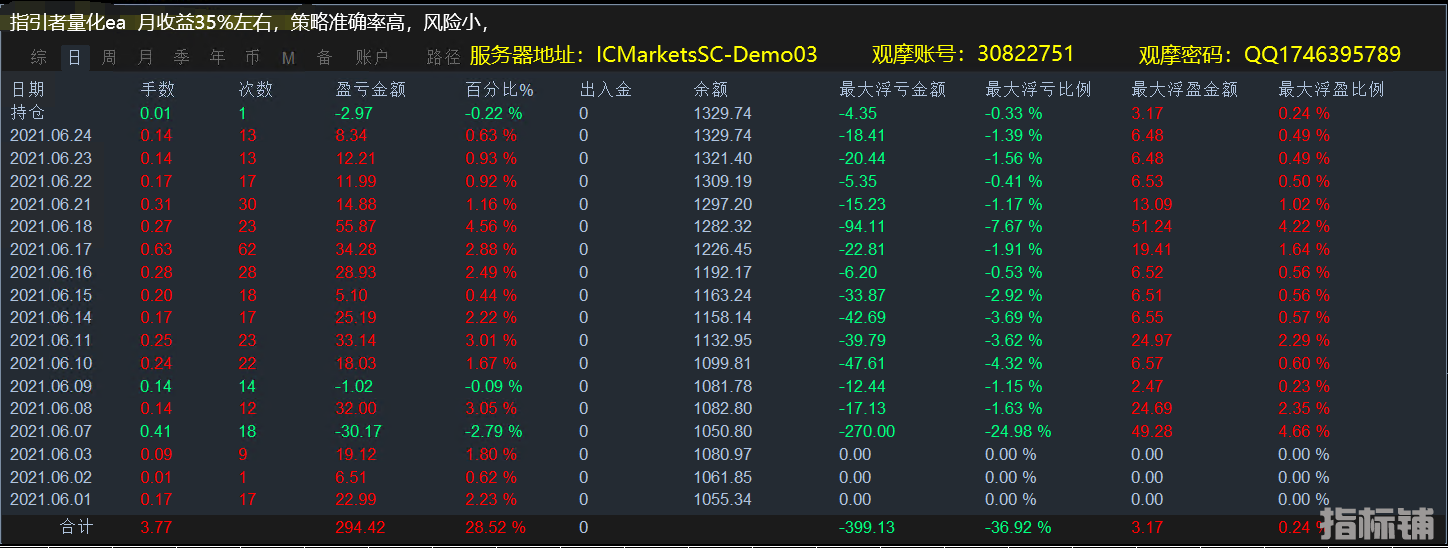The height and width of the screenshot is (548, 1448).
Task: Click the 盈亏金额 column header
Action: point(371,90)
